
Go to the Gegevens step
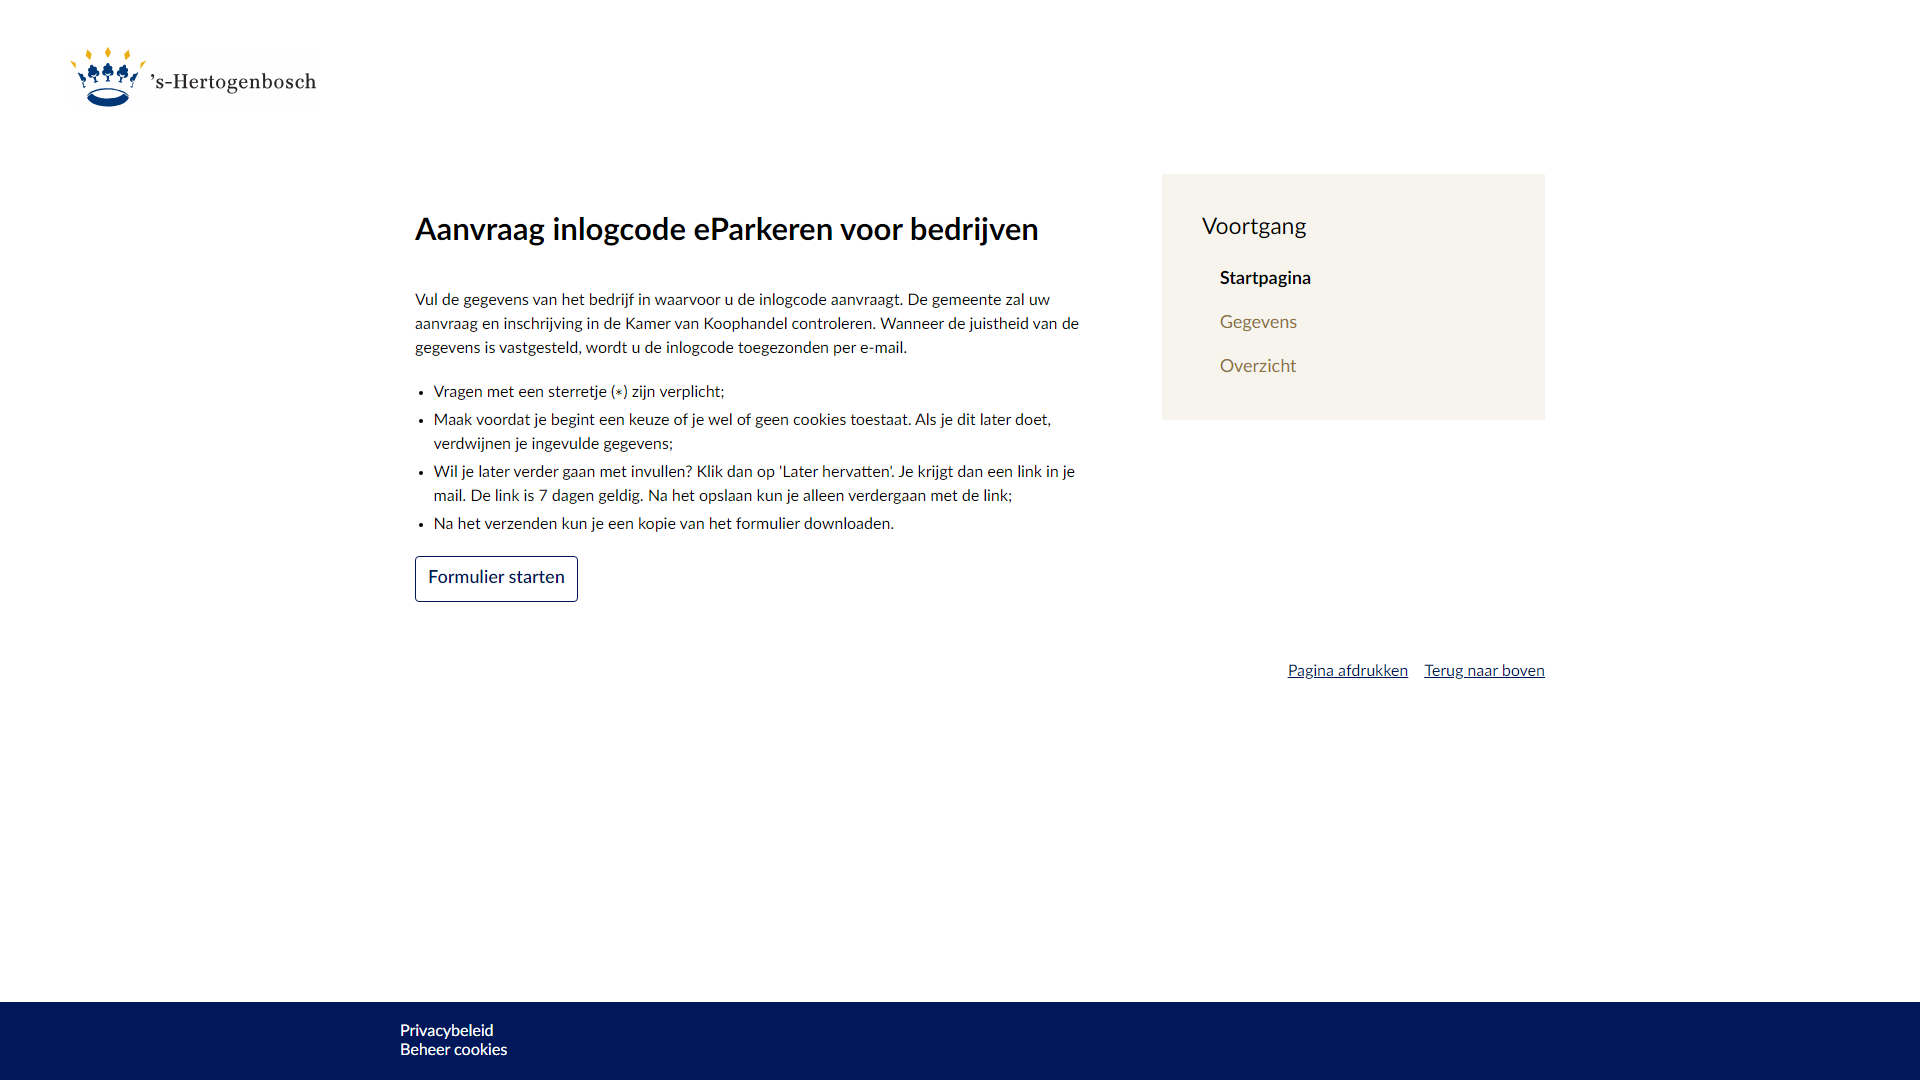tap(1258, 322)
